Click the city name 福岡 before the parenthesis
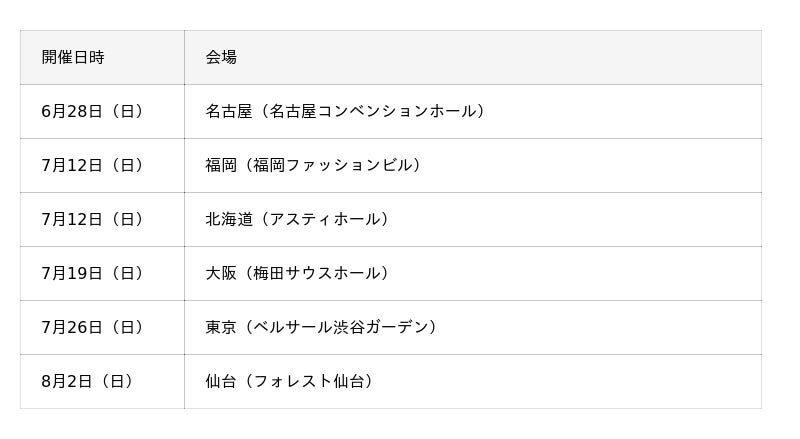The width and height of the screenshot is (800, 439). point(221,165)
